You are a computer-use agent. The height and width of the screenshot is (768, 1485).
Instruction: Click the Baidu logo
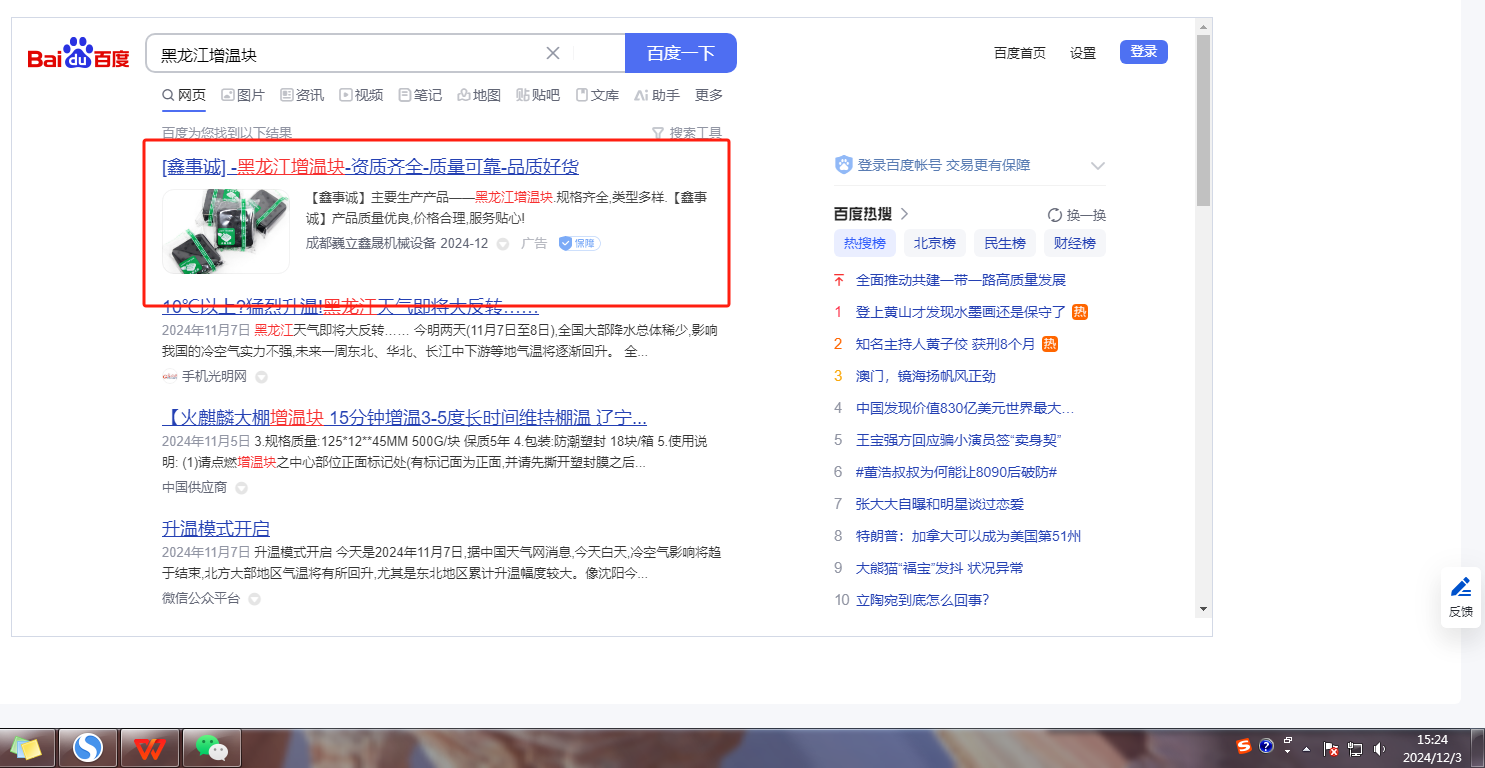[x=78, y=54]
